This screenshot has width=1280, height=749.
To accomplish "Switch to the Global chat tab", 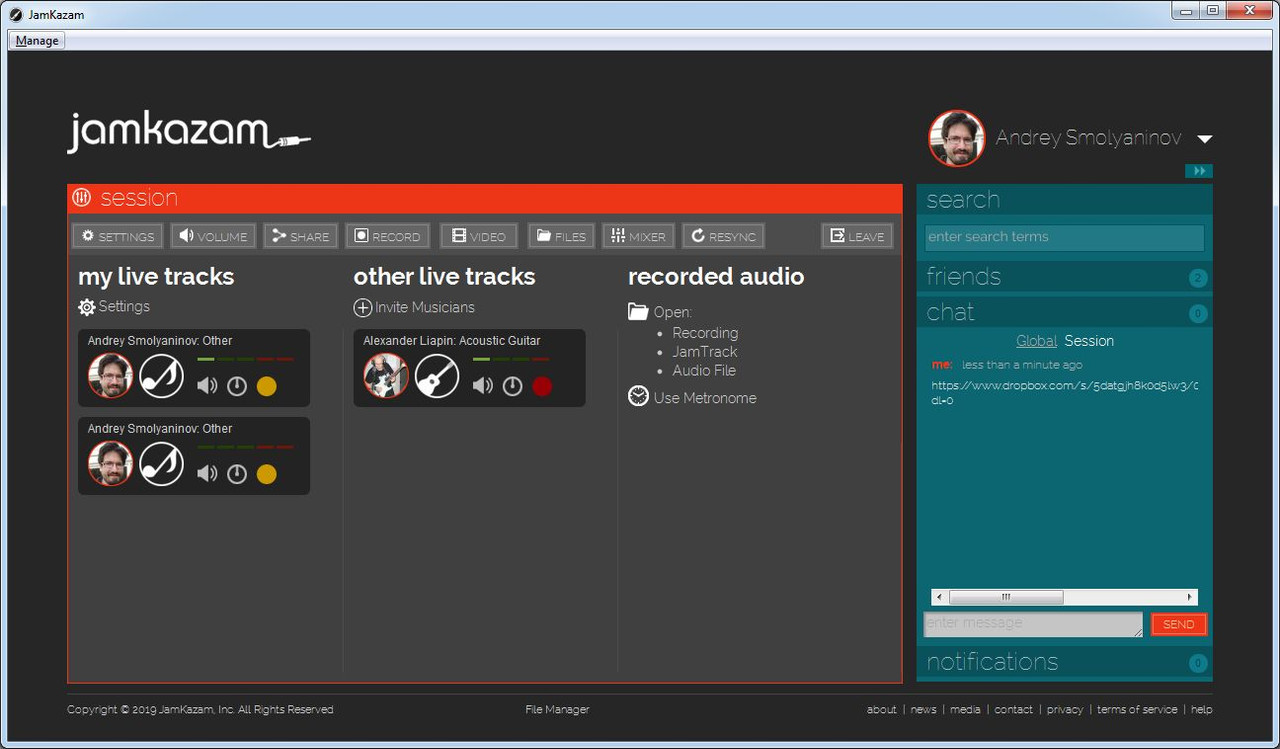I will point(1036,341).
